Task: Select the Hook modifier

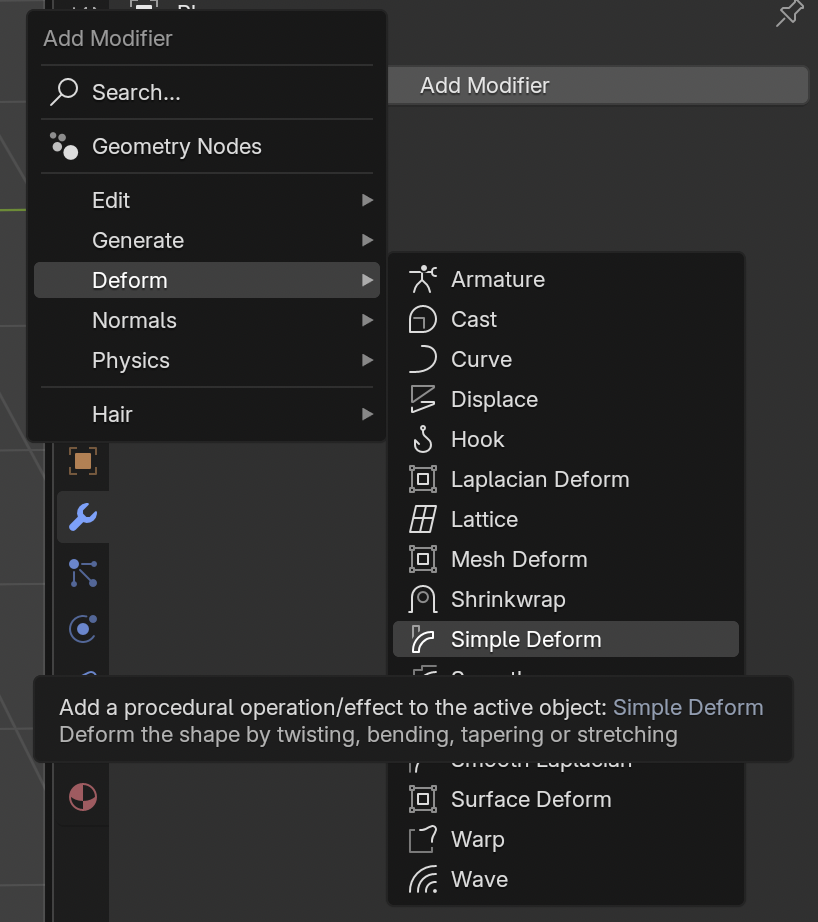Action: pos(477,440)
